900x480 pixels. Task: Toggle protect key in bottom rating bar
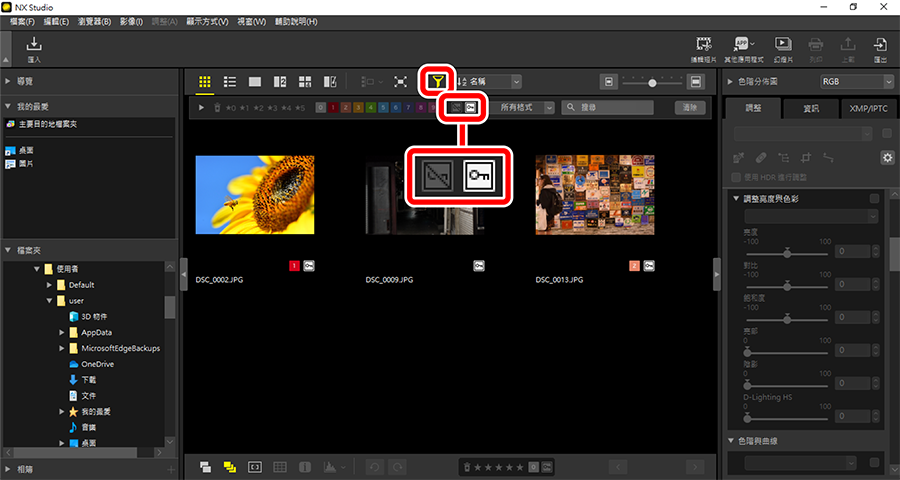pyautogui.click(x=546, y=467)
